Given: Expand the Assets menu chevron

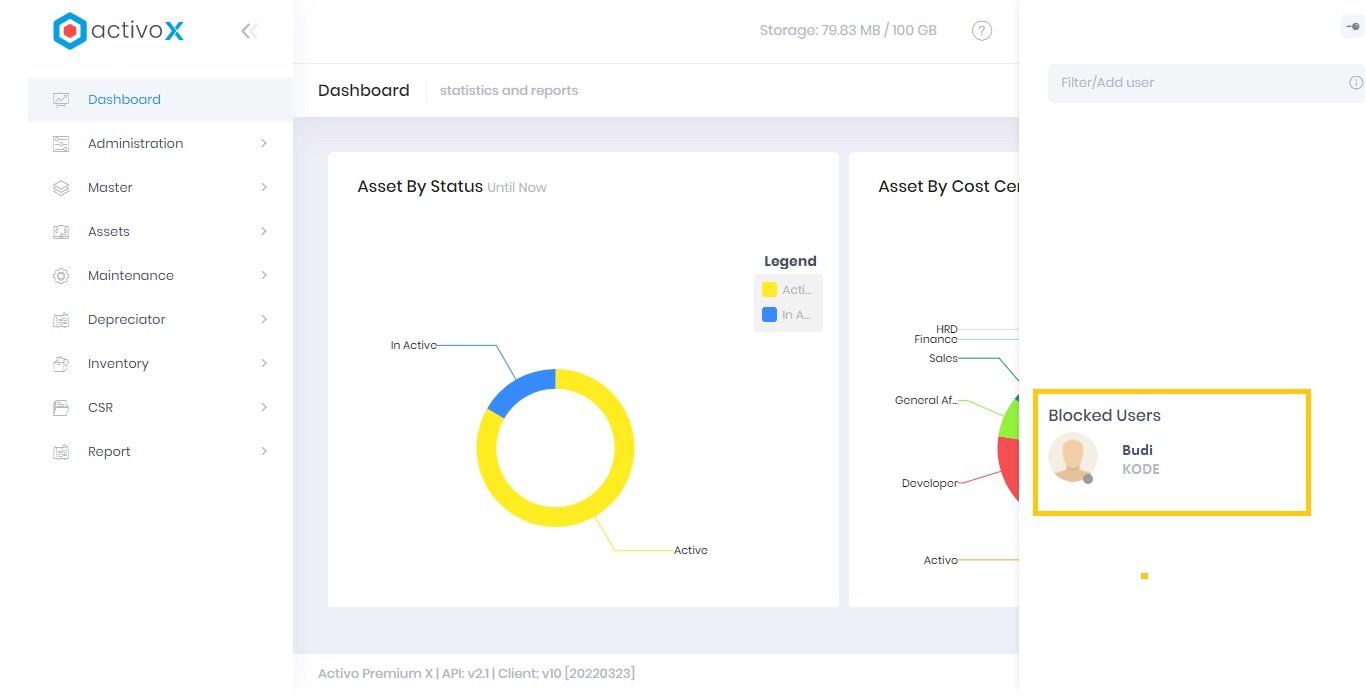Looking at the screenshot, I should tap(264, 232).
